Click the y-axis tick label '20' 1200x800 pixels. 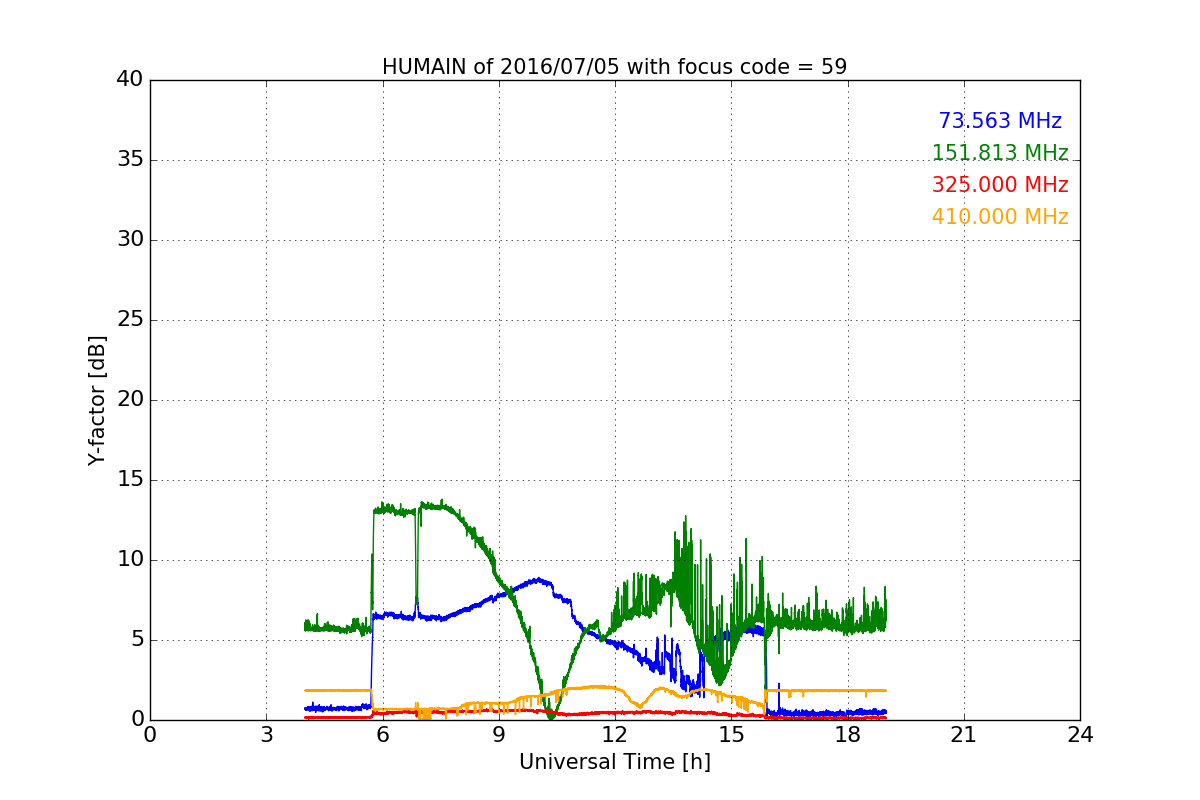click(x=130, y=400)
